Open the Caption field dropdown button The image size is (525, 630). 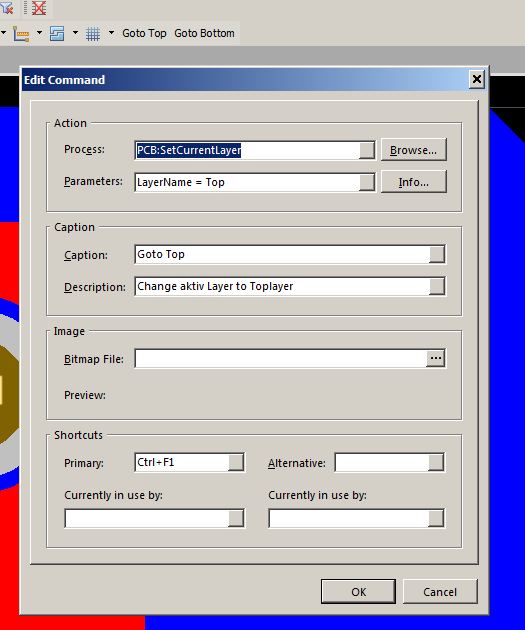[x=437, y=254]
